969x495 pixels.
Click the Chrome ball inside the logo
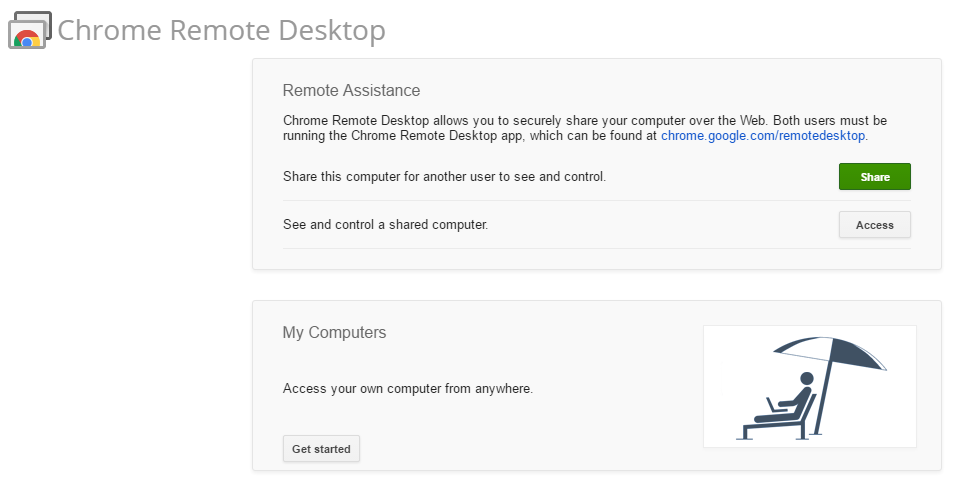point(27,39)
